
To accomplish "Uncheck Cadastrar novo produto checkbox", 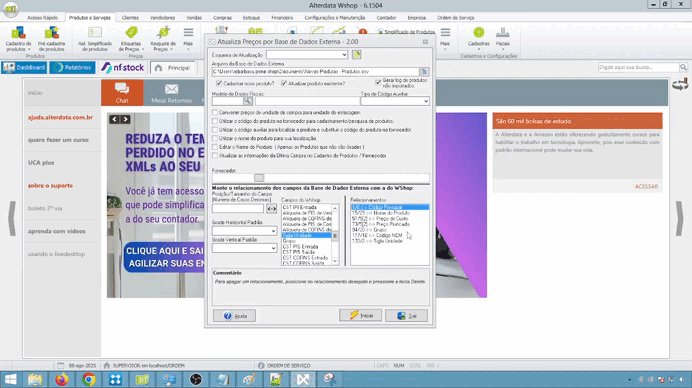I will click(219, 83).
